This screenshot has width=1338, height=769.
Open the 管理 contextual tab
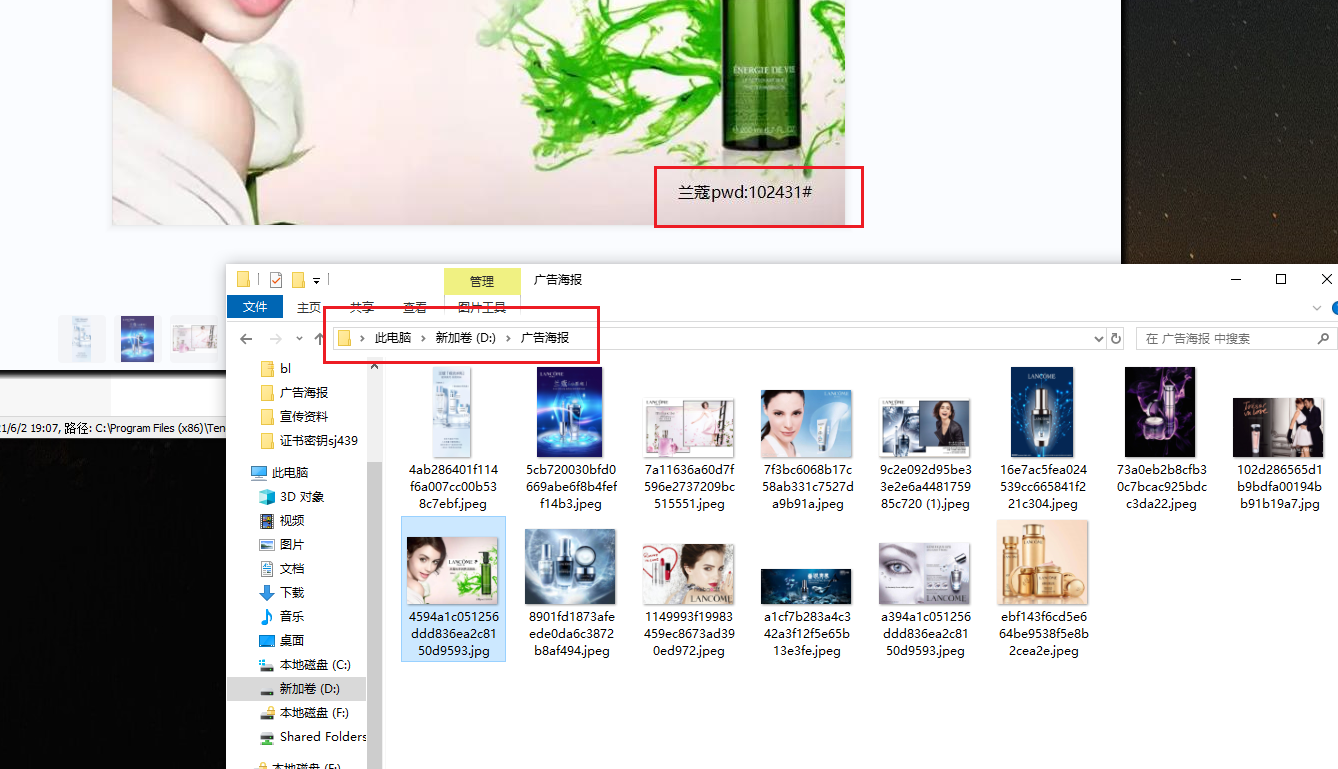point(482,281)
